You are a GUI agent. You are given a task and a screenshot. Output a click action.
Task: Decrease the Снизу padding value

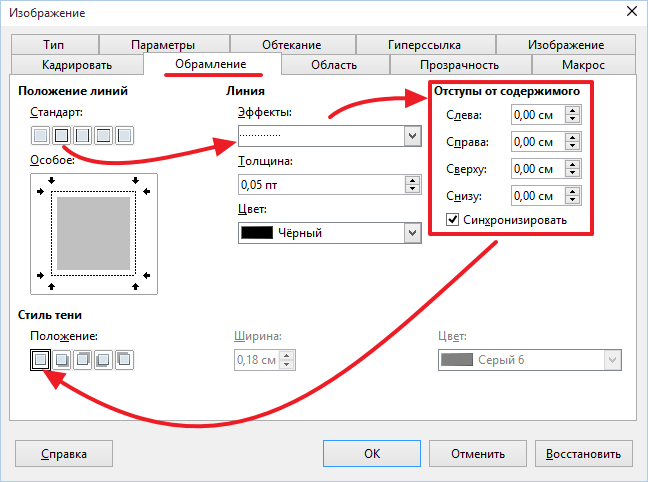click(572, 200)
